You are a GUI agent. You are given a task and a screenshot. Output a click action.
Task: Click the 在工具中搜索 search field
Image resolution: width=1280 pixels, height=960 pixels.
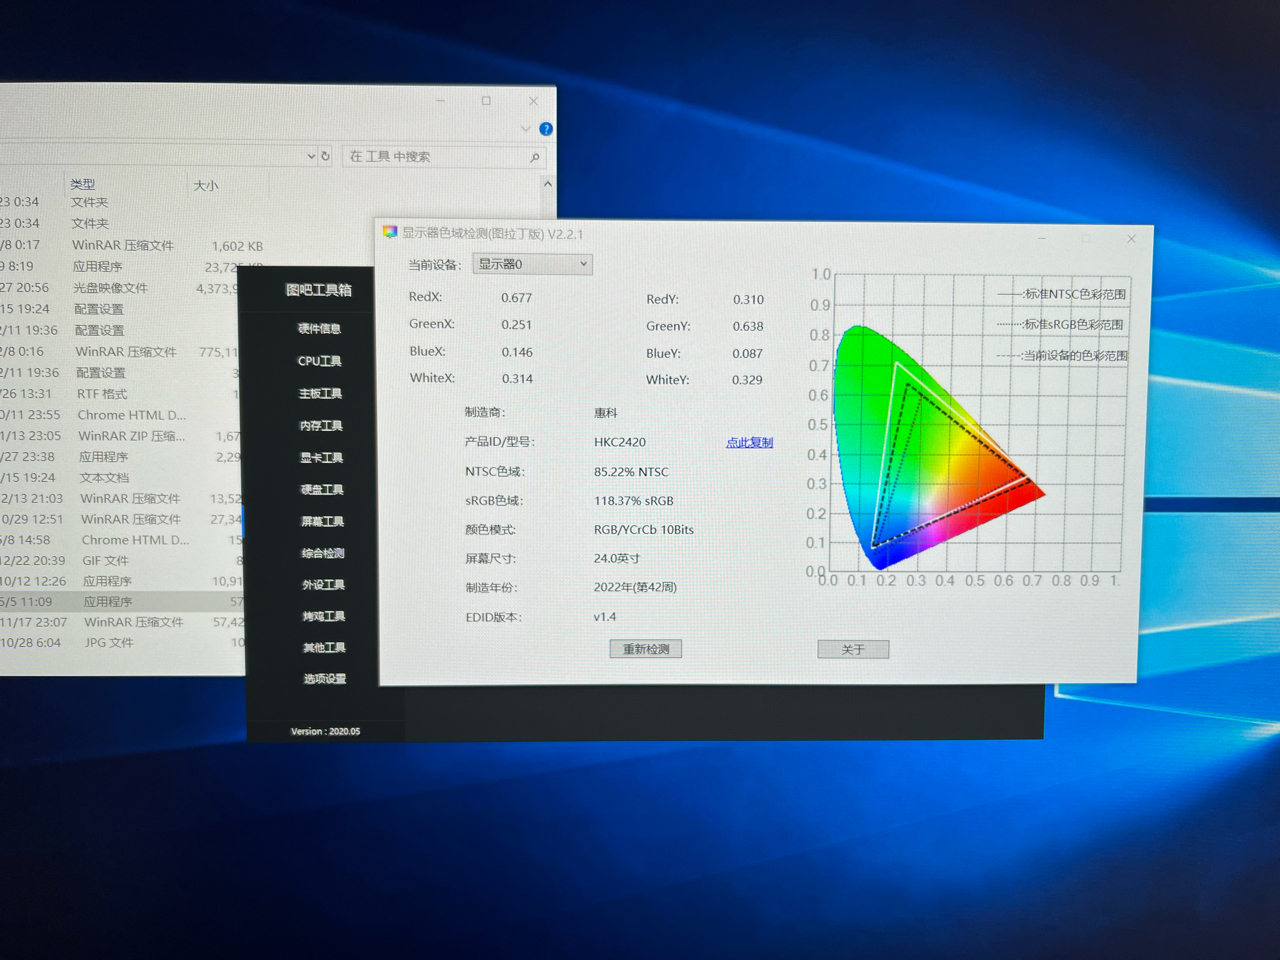[x=435, y=157]
